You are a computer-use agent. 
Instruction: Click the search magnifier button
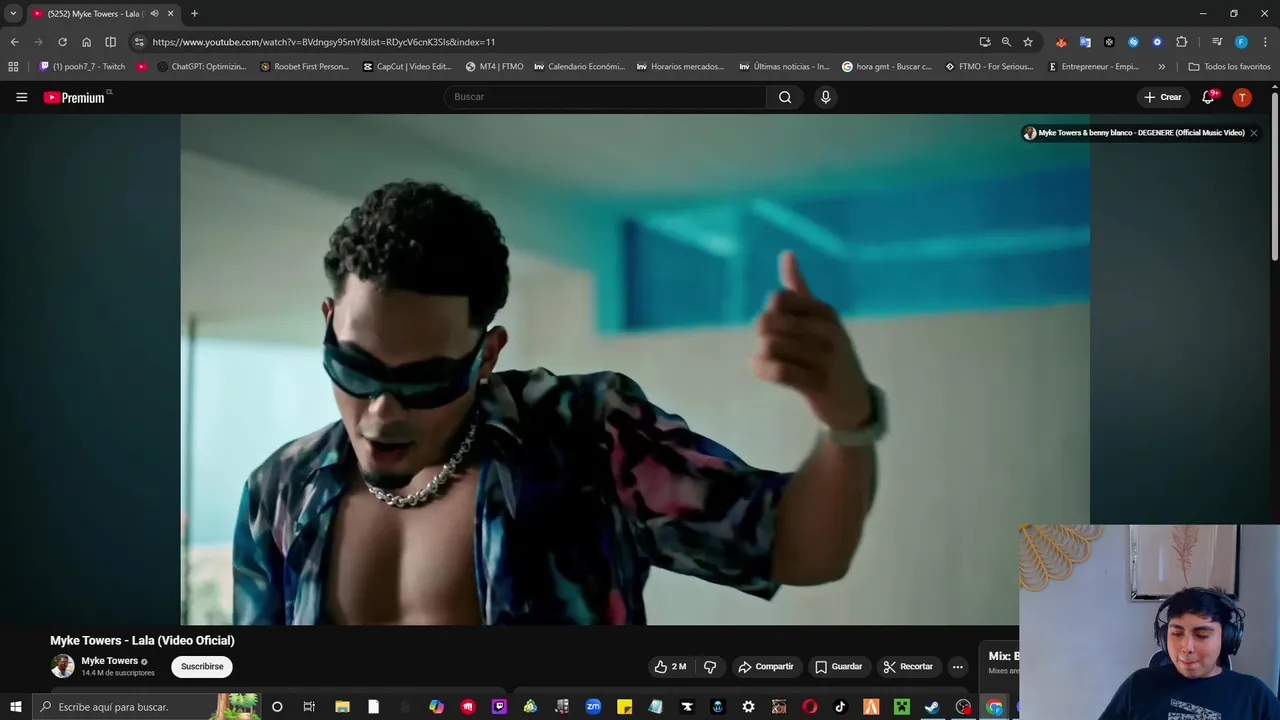[785, 97]
